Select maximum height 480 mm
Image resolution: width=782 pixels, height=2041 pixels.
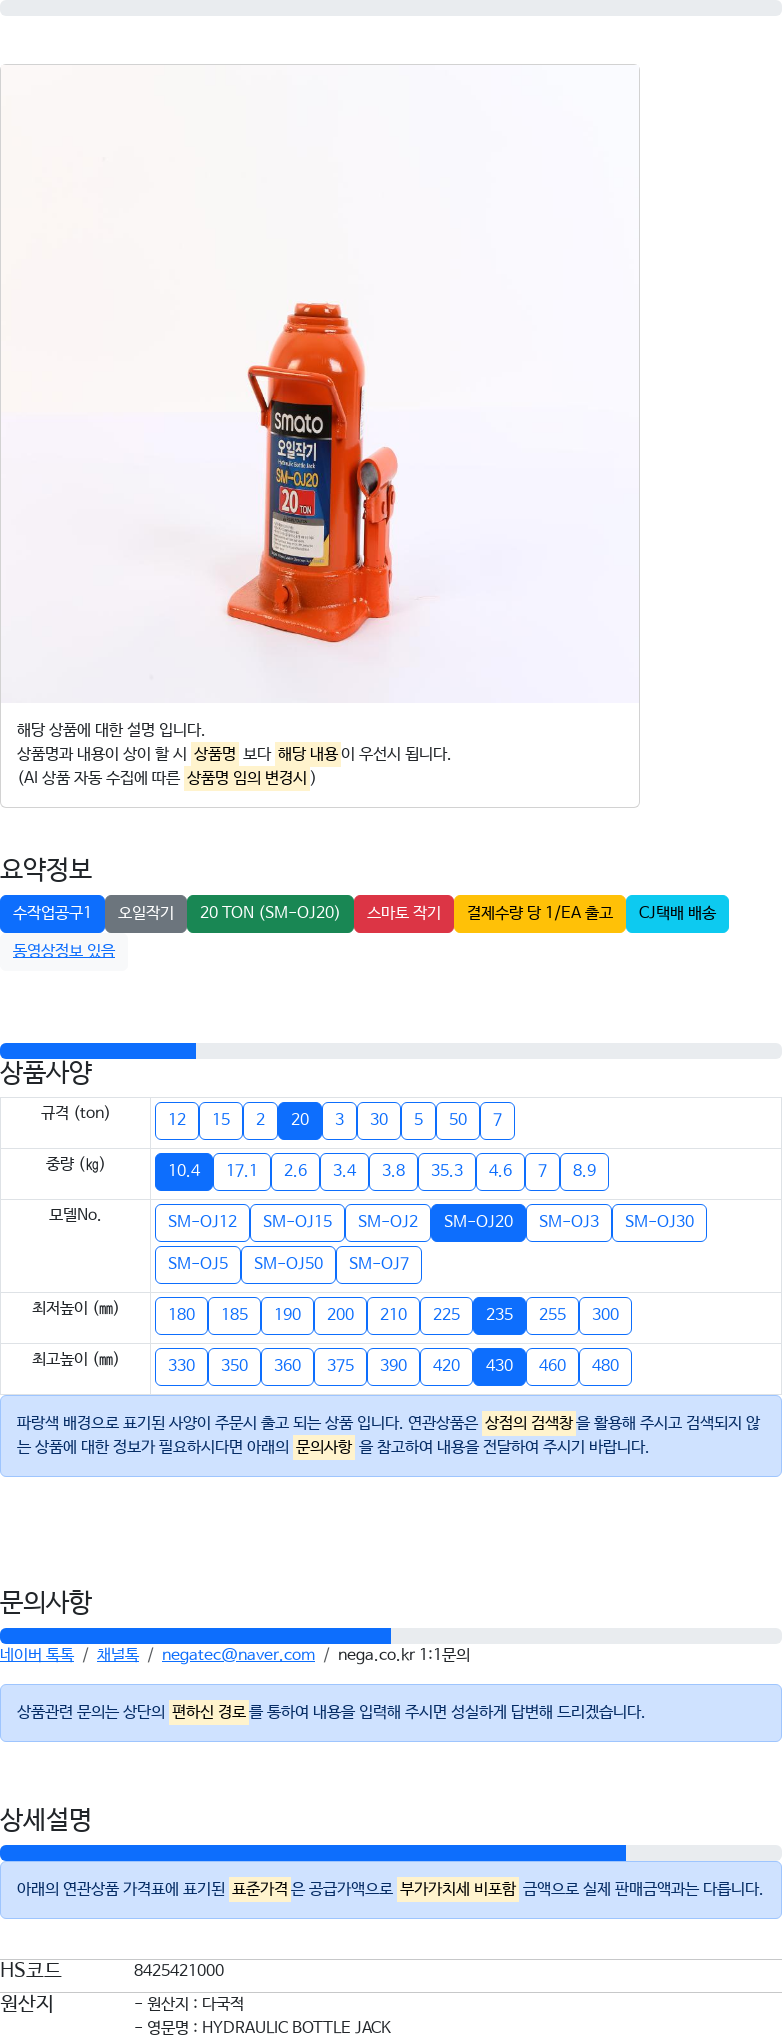(x=605, y=1366)
